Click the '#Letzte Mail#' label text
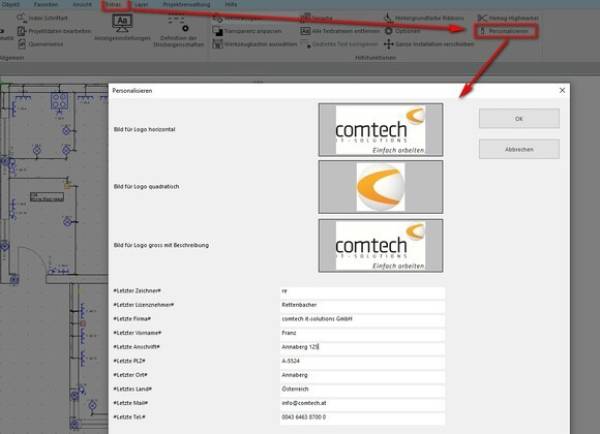The height and width of the screenshot is (434, 600). pyautogui.click(x=130, y=403)
